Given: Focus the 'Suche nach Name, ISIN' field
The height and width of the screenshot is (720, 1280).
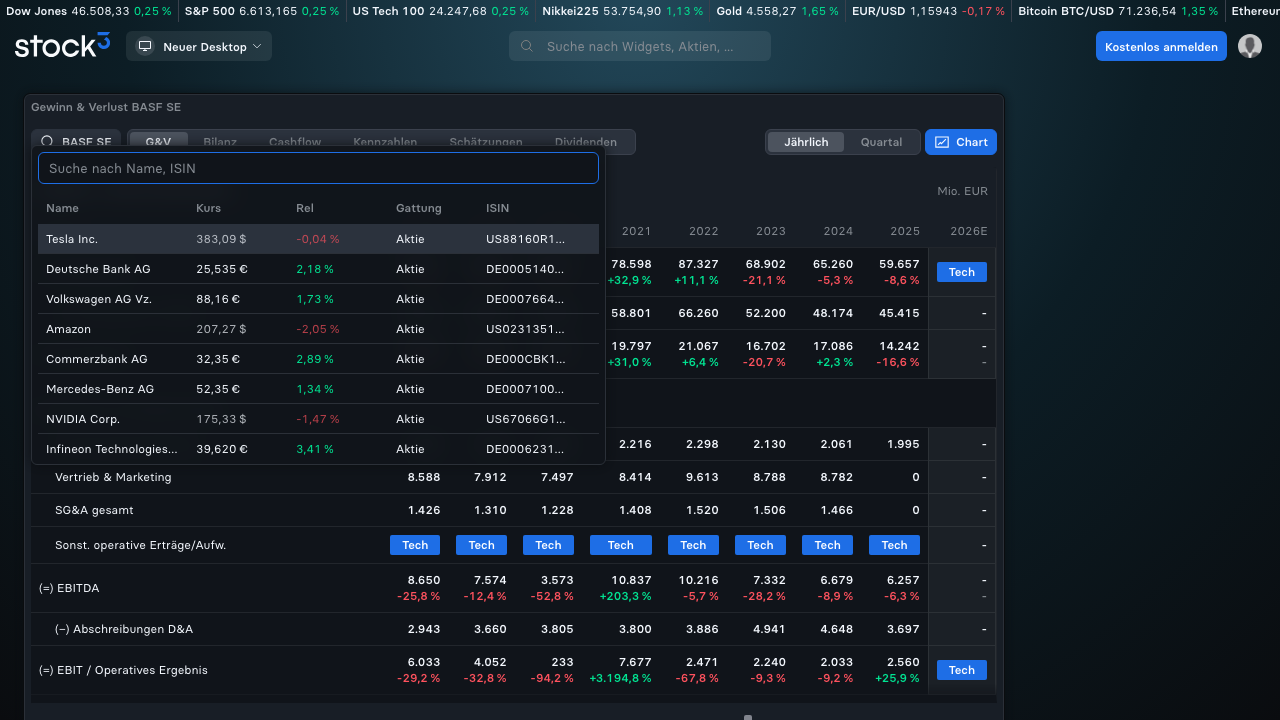Looking at the screenshot, I should click(x=318, y=168).
